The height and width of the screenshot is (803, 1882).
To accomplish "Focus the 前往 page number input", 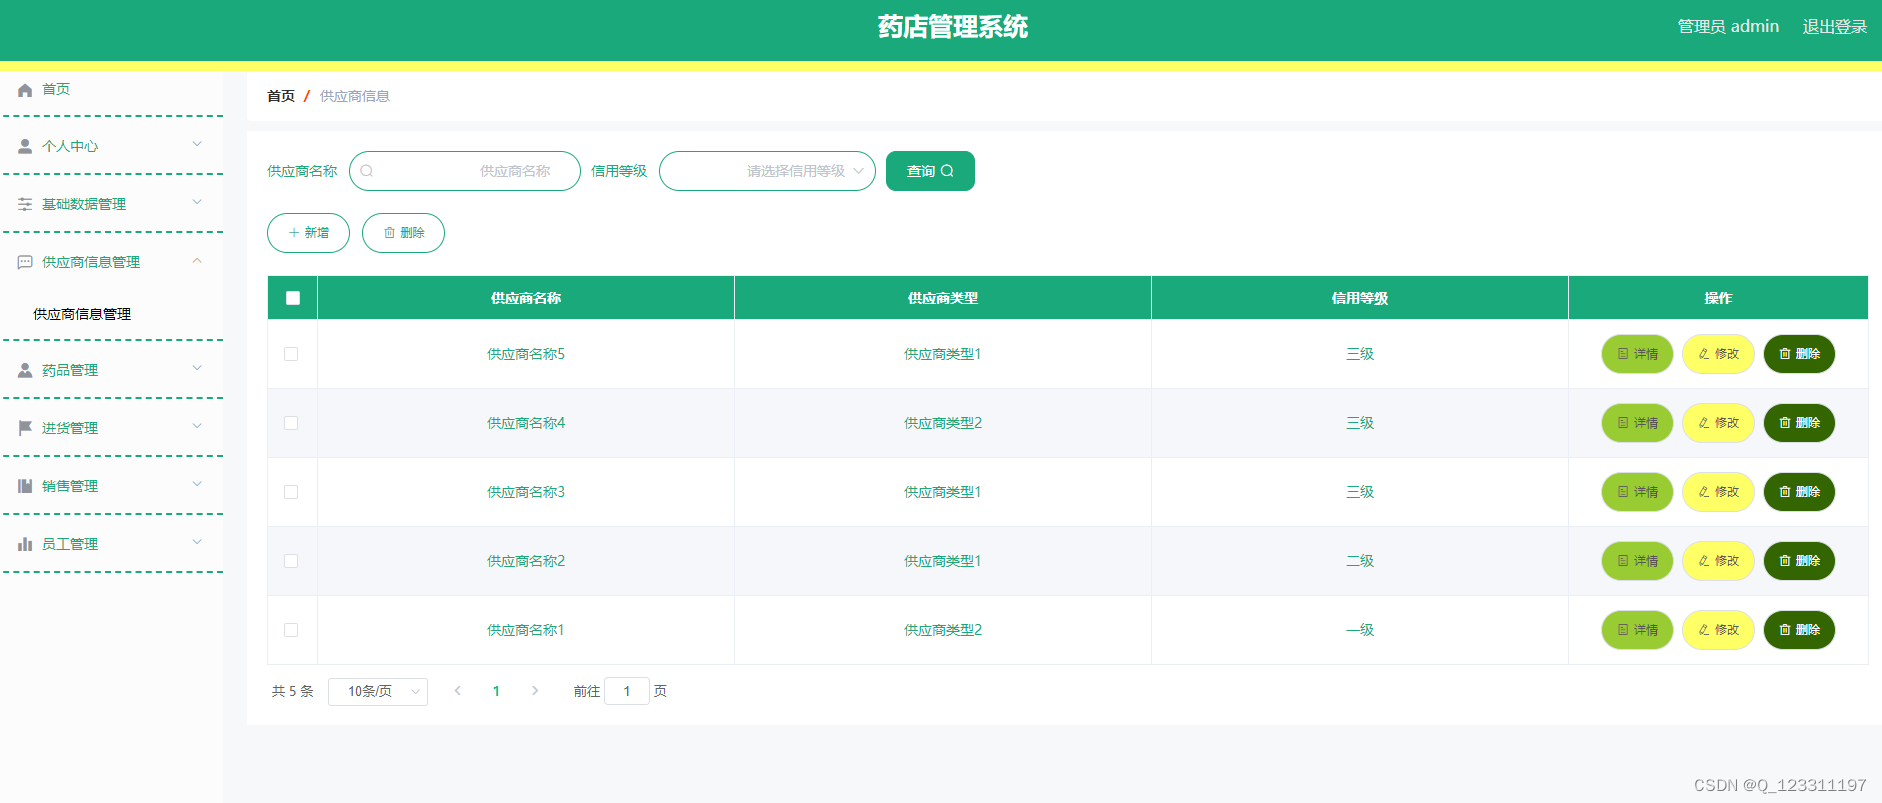I will point(627,691).
